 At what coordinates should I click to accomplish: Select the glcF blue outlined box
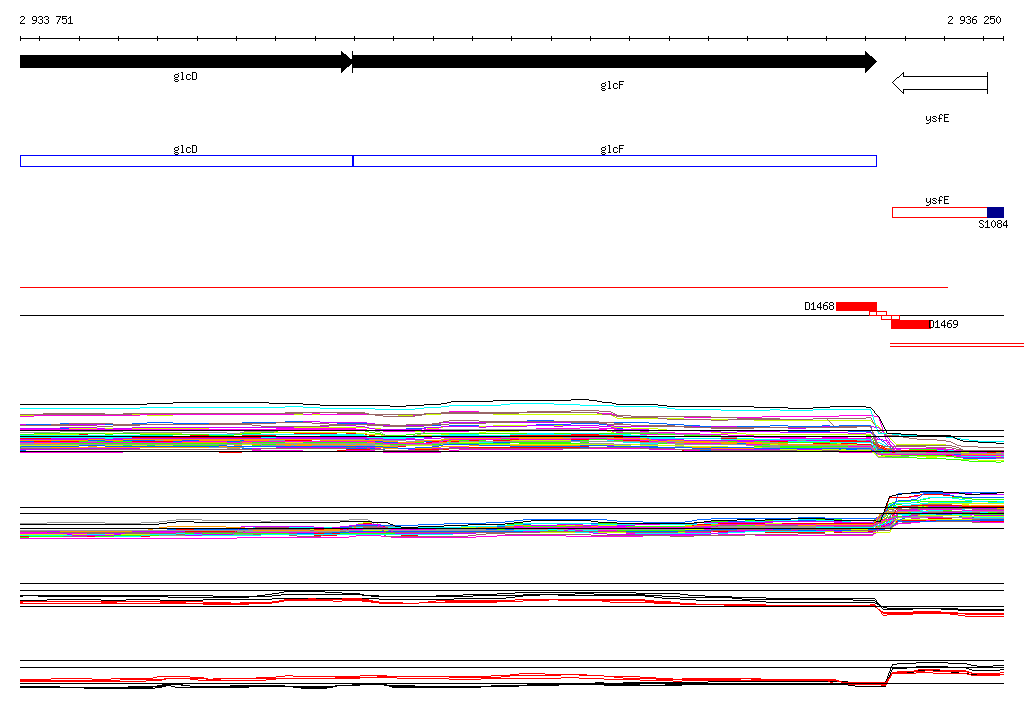pyautogui.click(x=615, y=161)
